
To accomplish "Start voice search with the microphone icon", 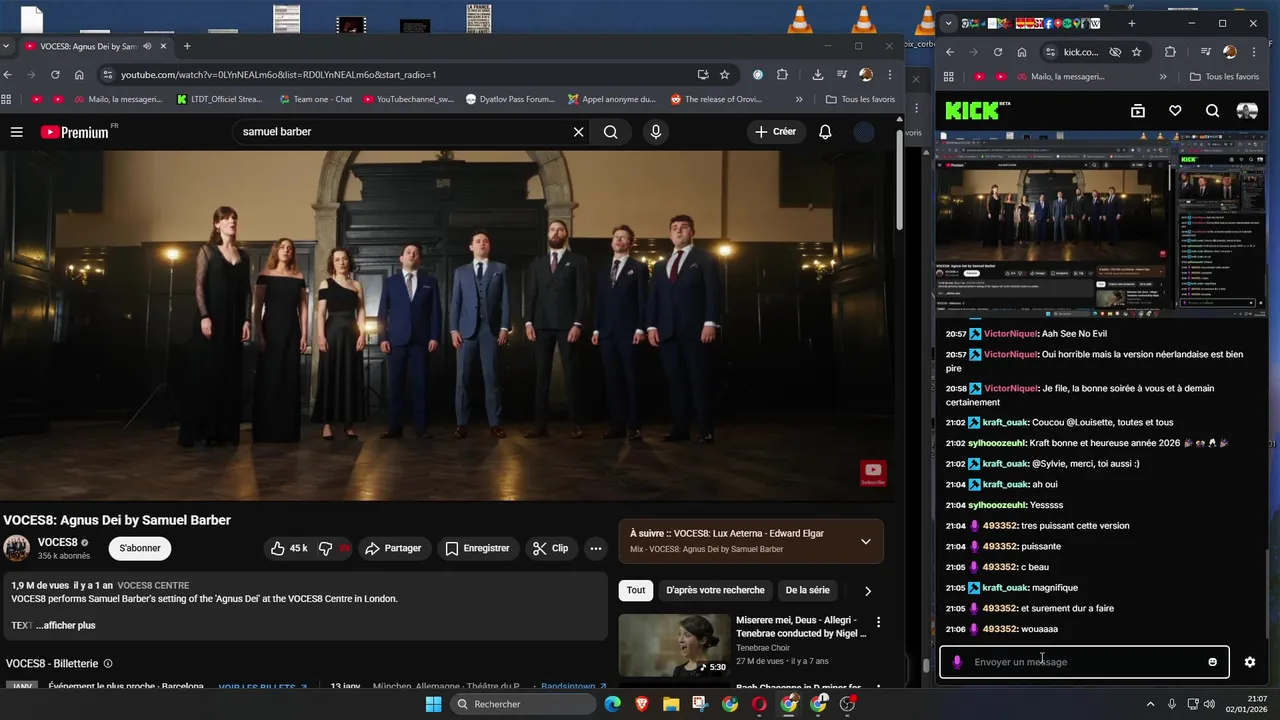I will click(x=656, y=132).
